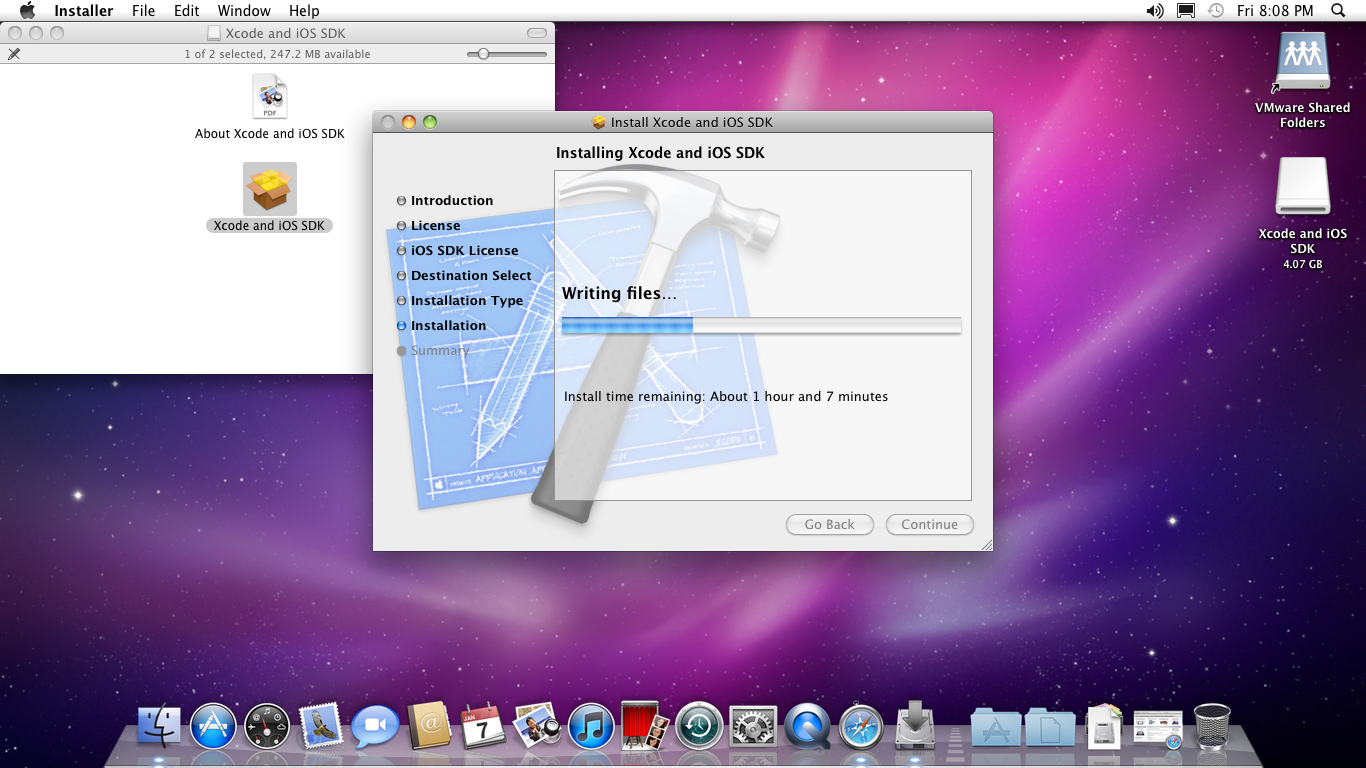Click the display icon in menu bar

click(x=1186, y=11)
